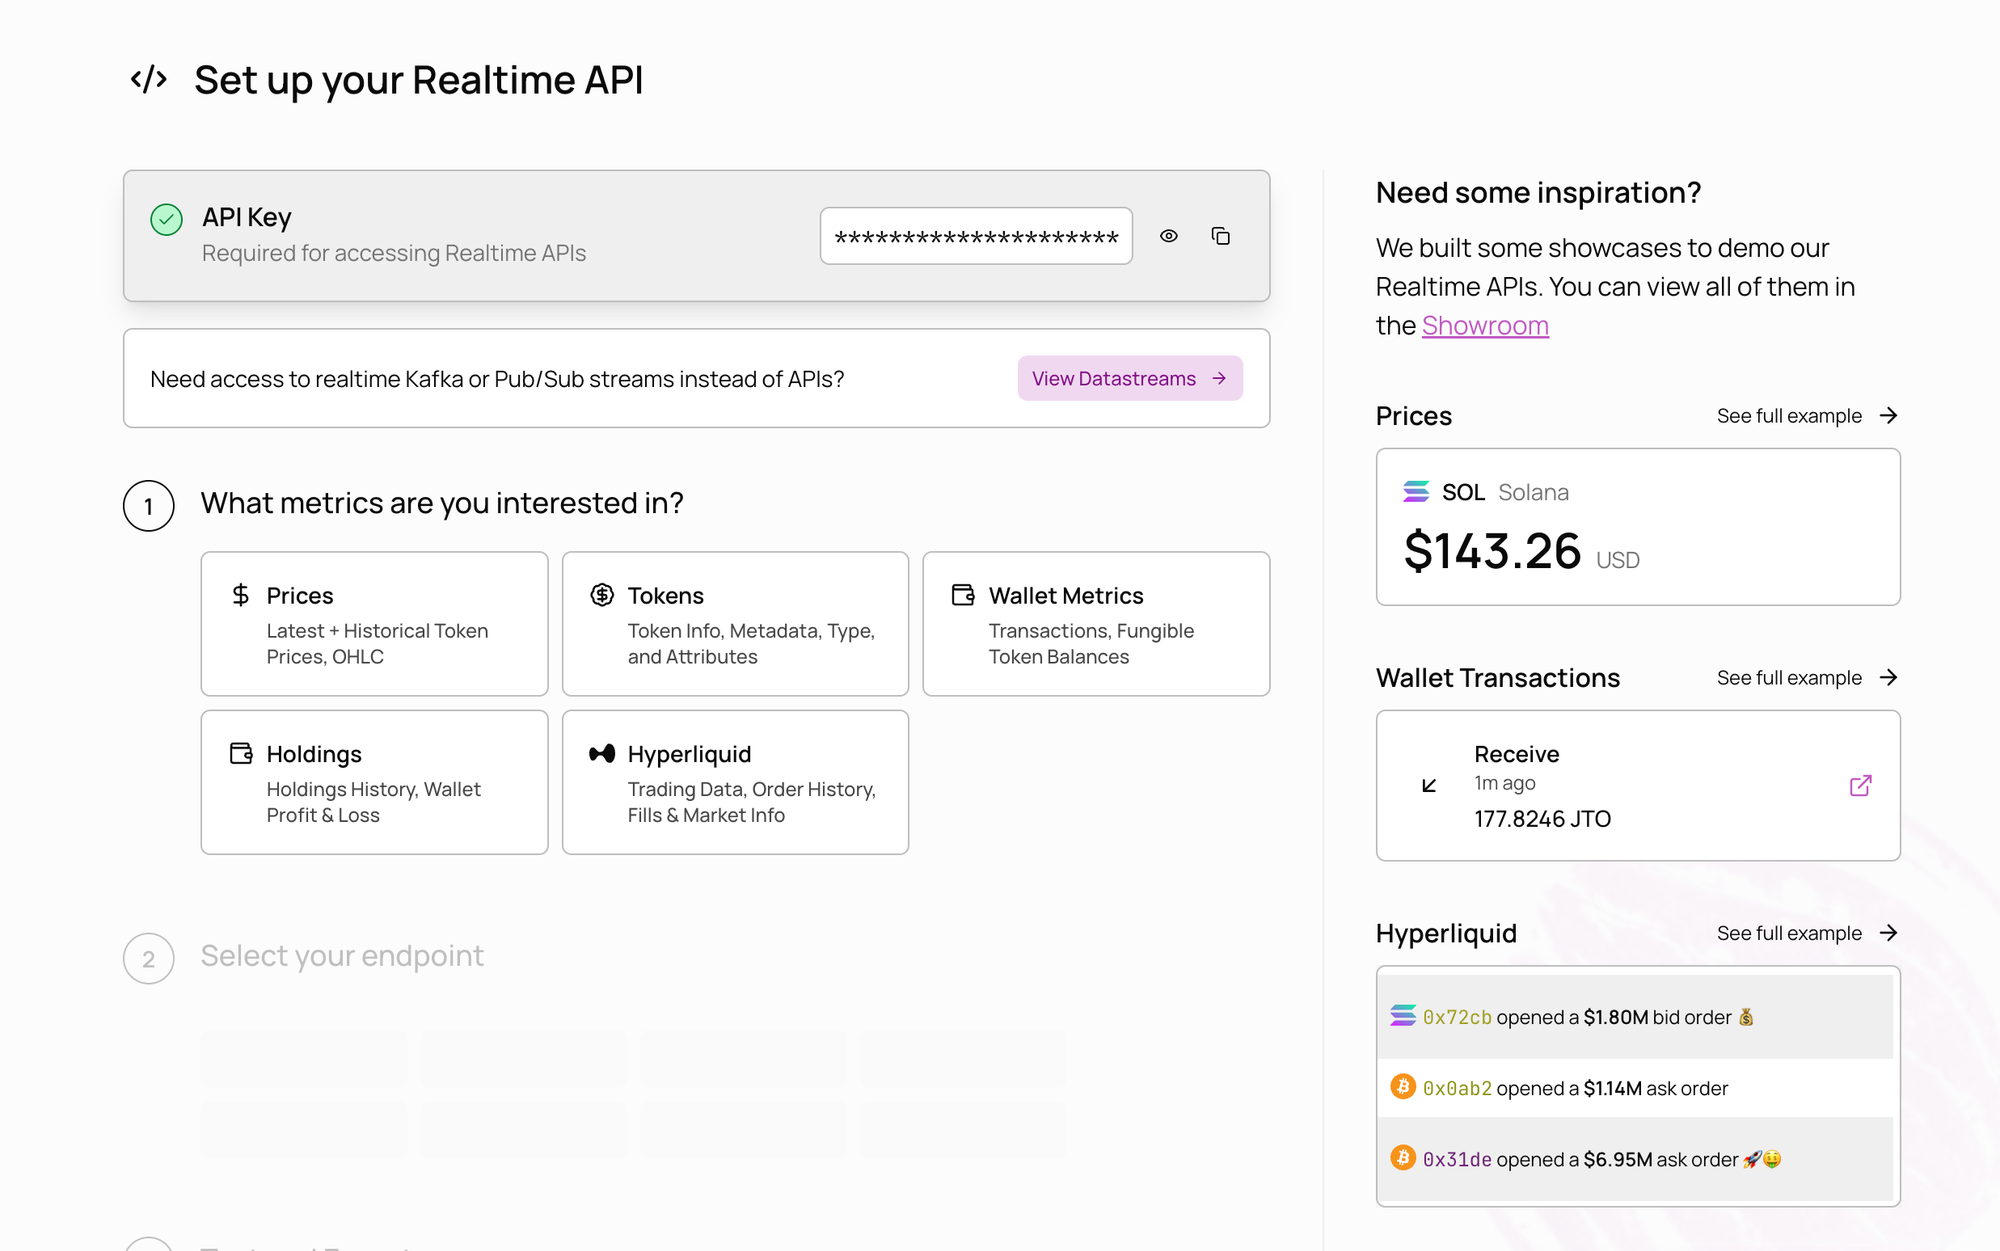Reveal the API key with the eye icon

click(1168, 236)
